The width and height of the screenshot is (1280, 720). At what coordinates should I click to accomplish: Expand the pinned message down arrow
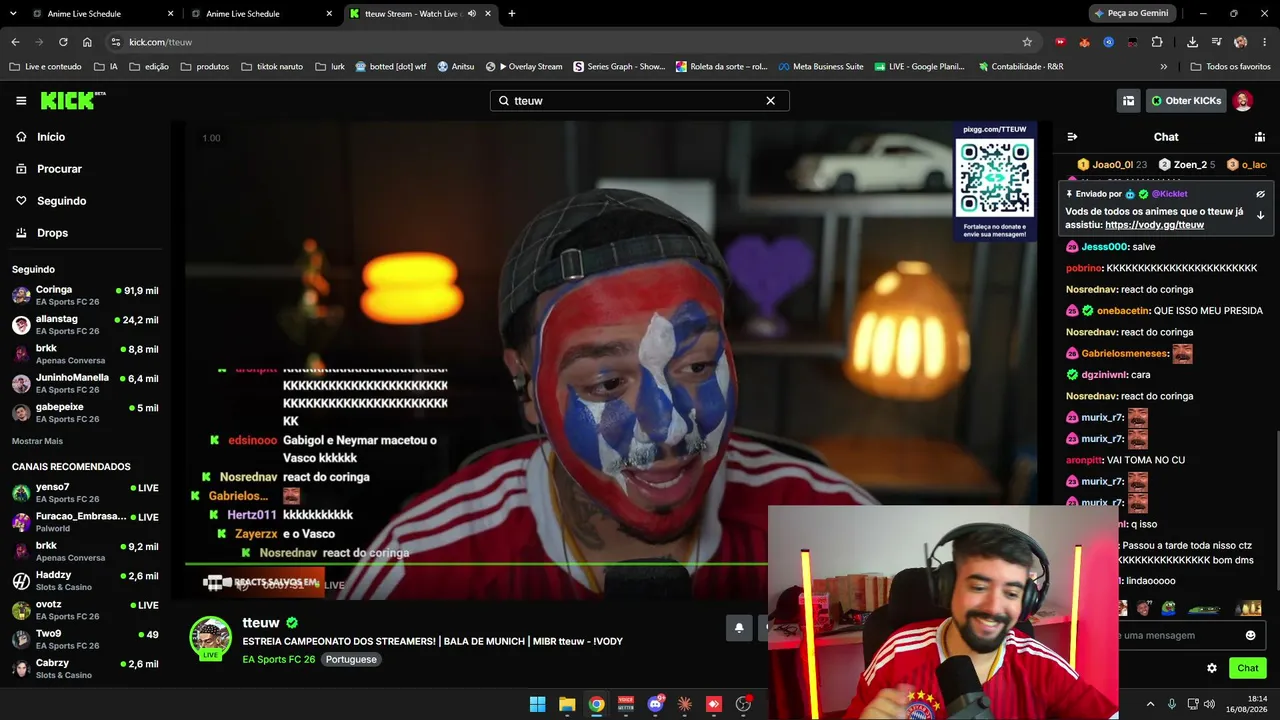[1260, 215]
